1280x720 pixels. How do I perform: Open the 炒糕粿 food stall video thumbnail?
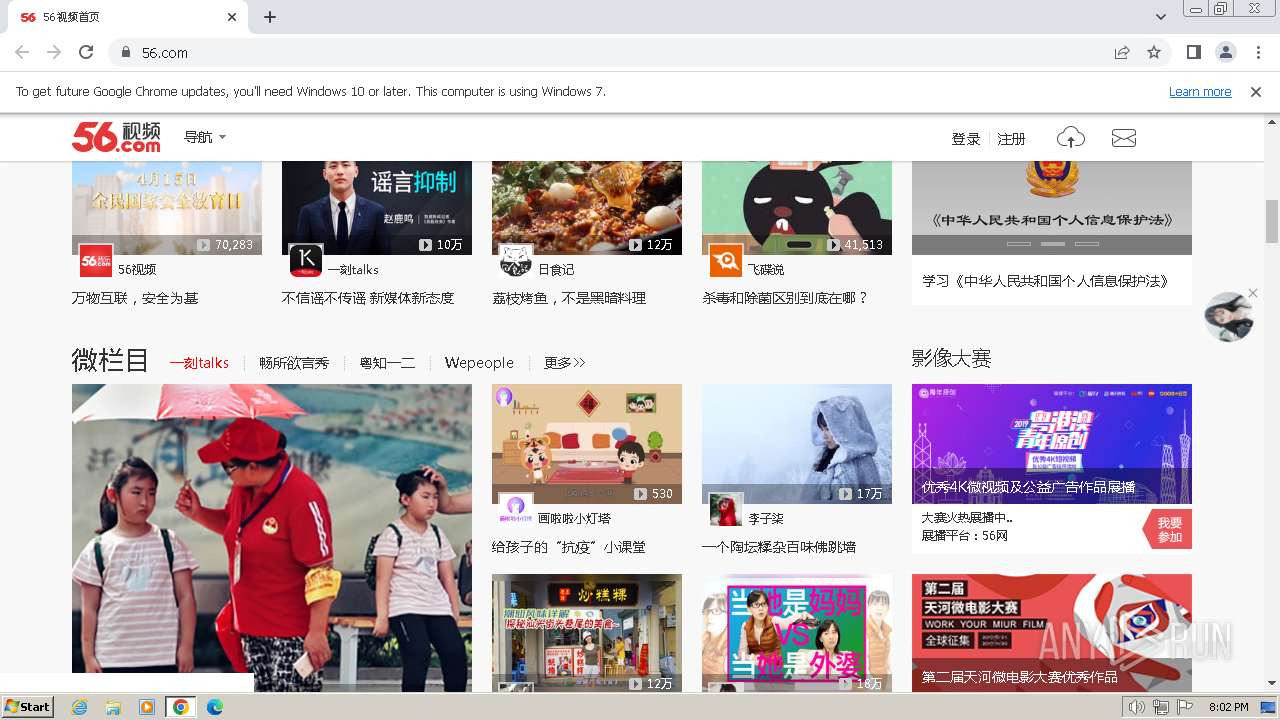pyautogui.click(x=587, y=632)
